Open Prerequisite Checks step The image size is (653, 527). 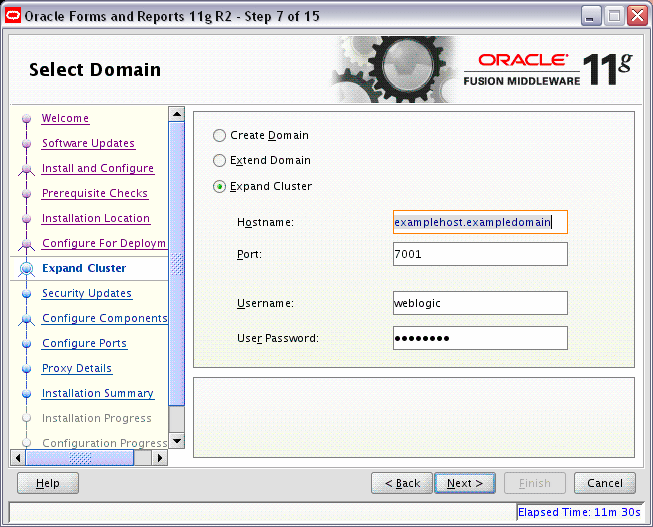pos(95,193)
